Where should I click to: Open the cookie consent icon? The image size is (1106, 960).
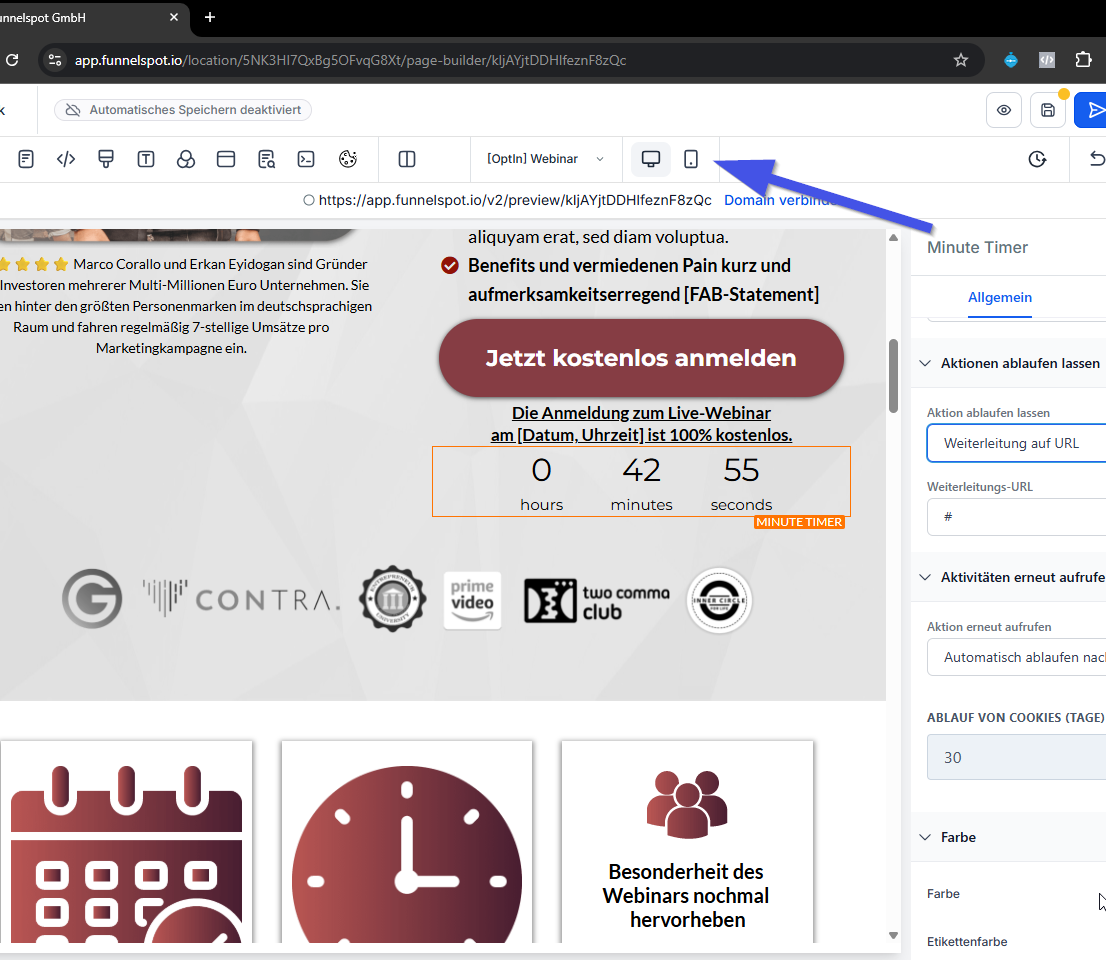point(348,159)
